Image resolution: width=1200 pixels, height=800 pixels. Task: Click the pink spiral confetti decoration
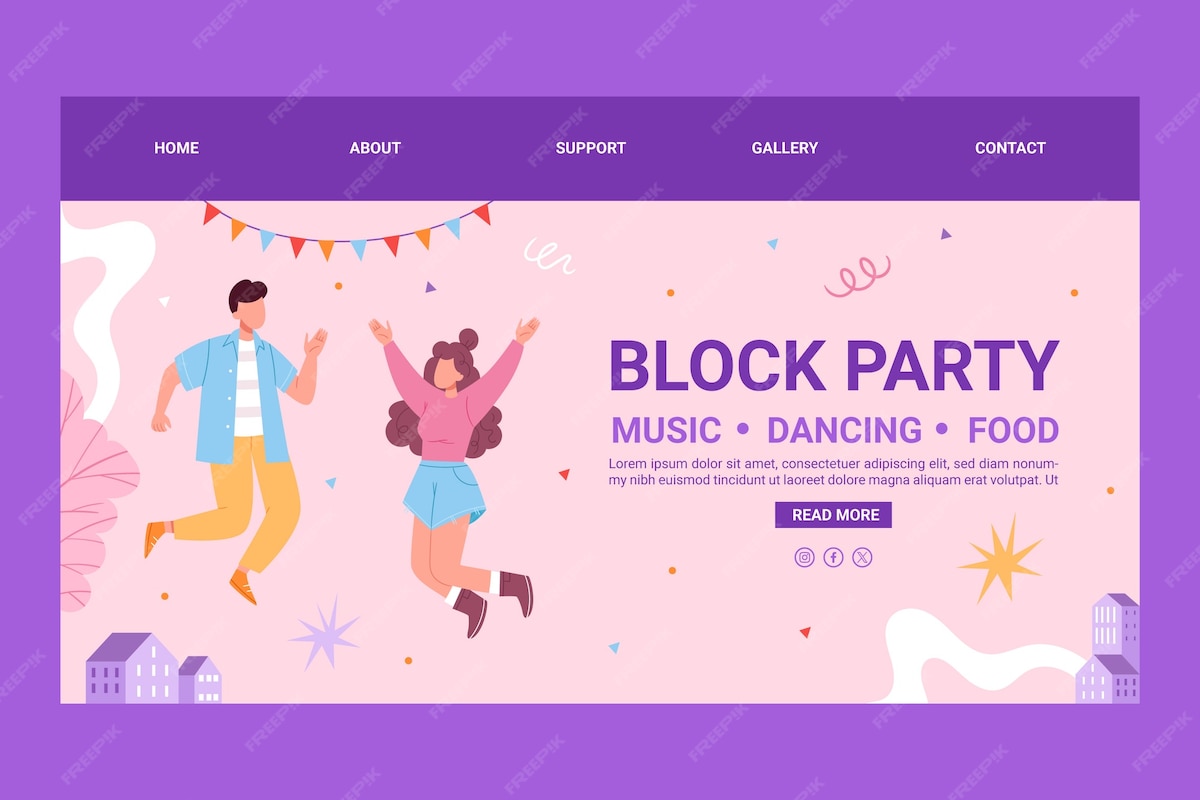(858, 276)
